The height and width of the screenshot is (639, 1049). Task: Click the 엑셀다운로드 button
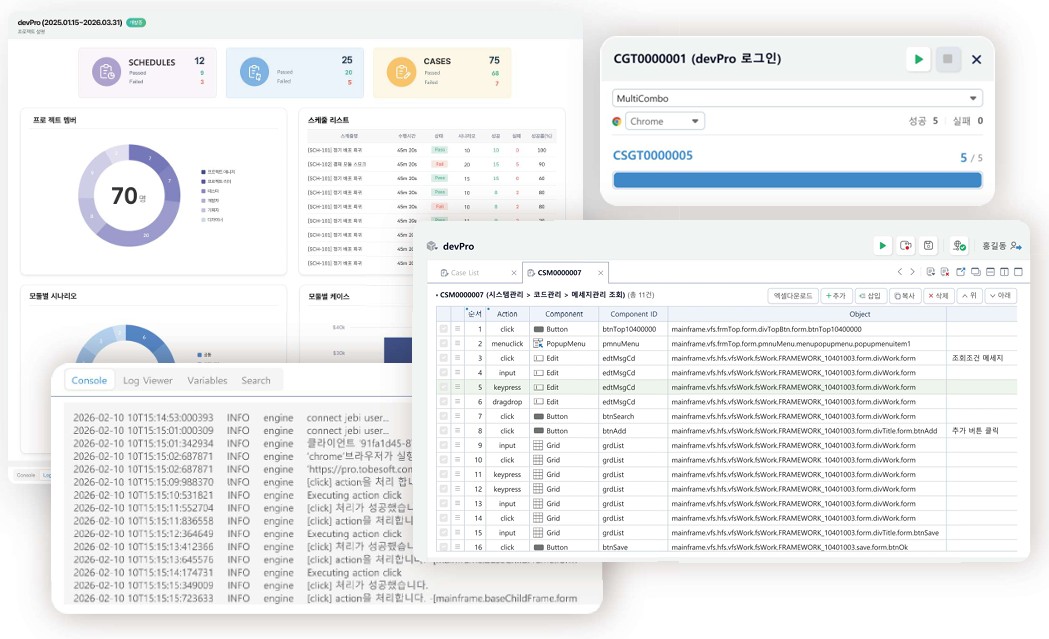[x=792, y=296]
